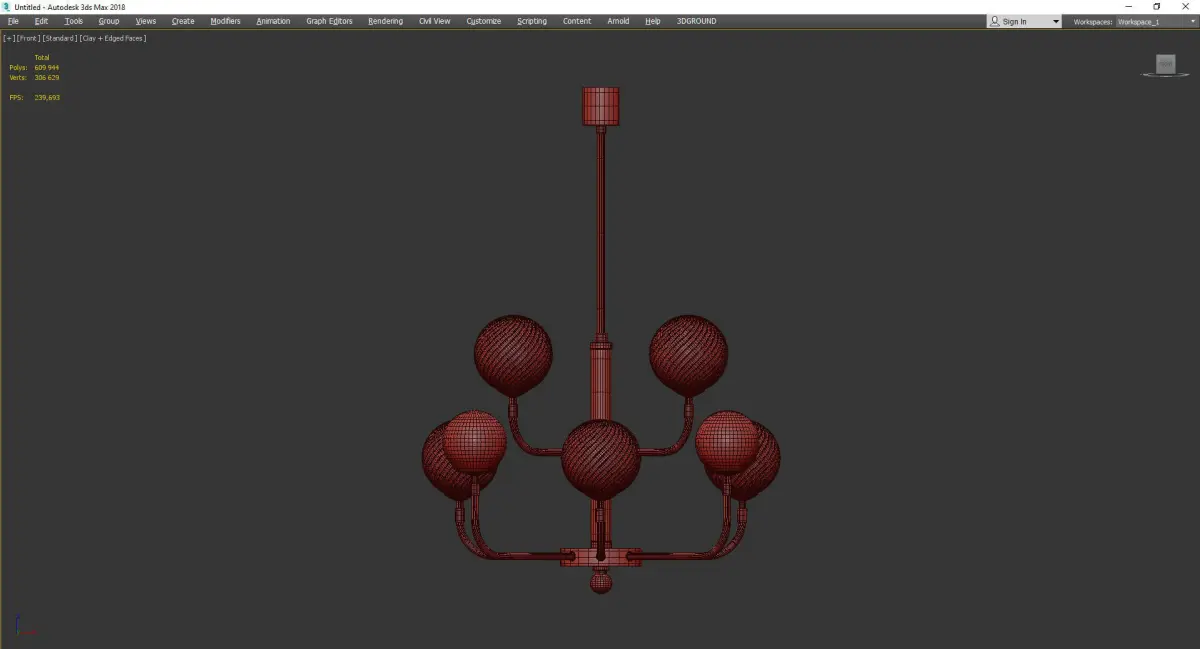The height and width of the screenshot is (649, 1200).
Task: Select the chandelier ceiling mount cylinder
Action: tap(601, 106)
